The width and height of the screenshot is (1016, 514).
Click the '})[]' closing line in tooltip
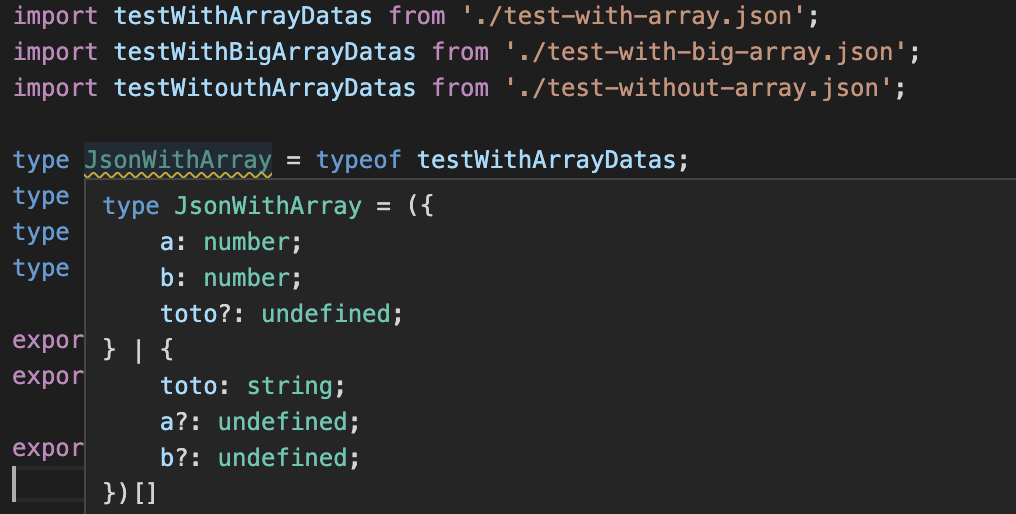pos(130,493)
